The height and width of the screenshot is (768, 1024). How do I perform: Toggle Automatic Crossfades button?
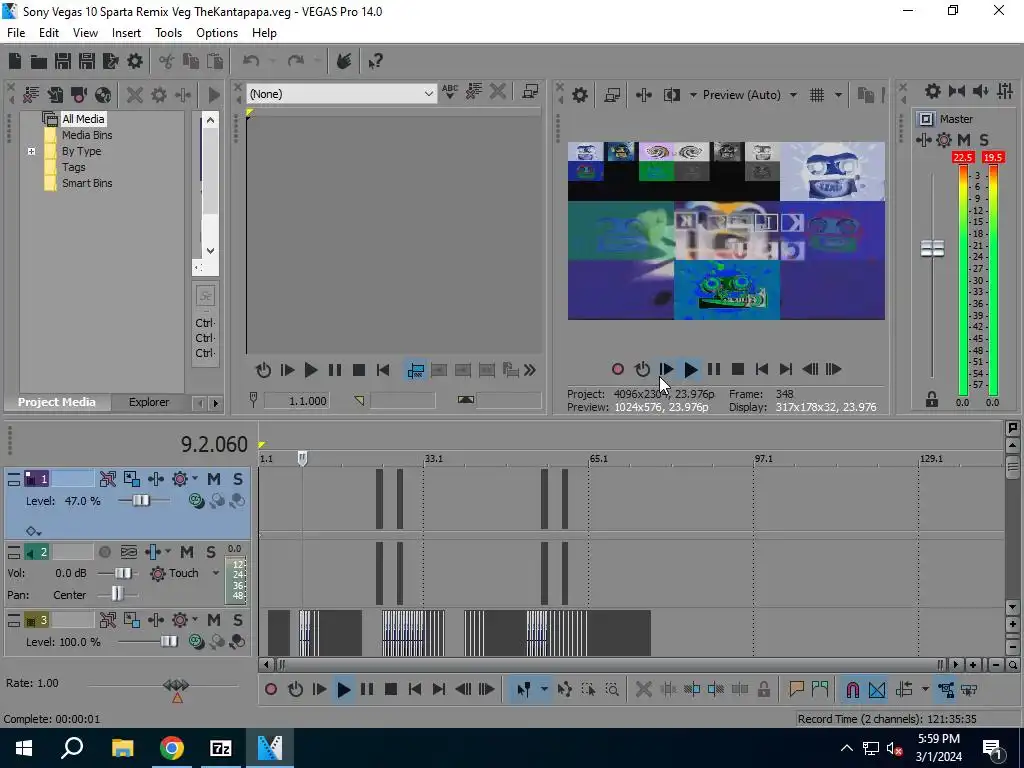[x=877, y=690]
